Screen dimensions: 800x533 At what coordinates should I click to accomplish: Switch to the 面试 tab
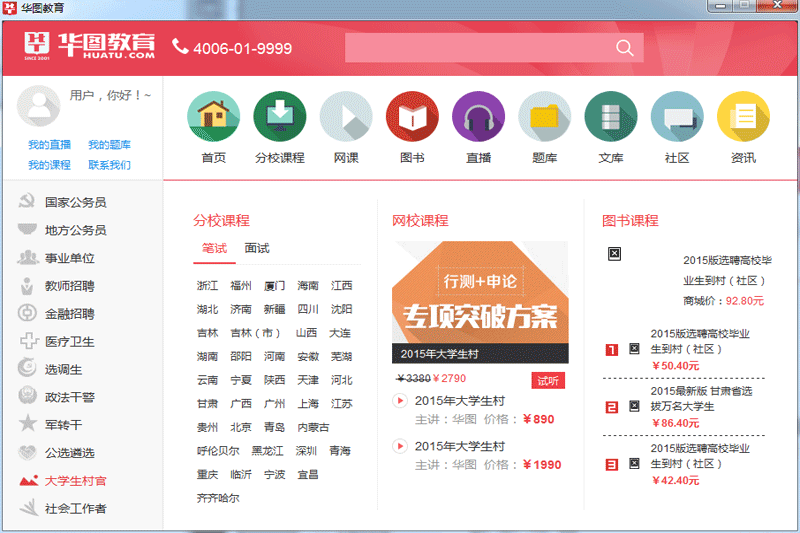[x=257, y=248]
